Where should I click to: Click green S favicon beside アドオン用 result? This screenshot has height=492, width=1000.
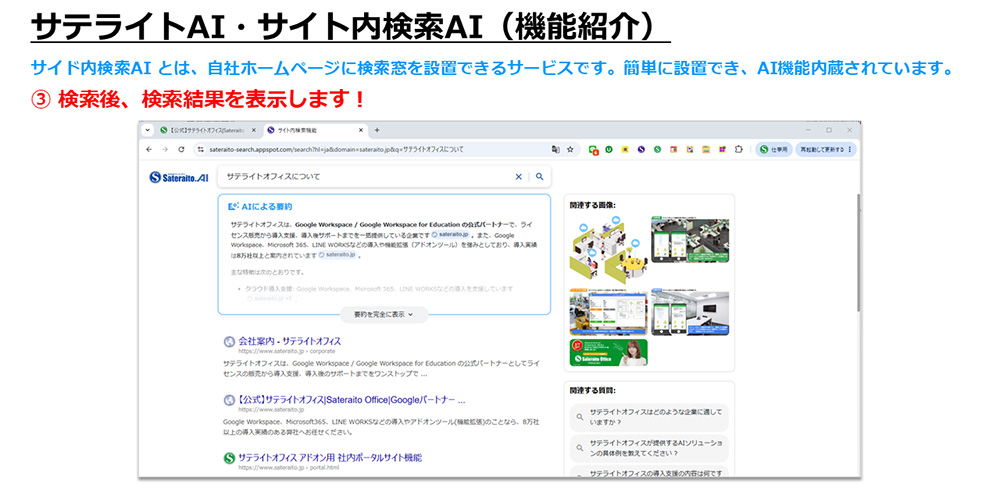230,458
